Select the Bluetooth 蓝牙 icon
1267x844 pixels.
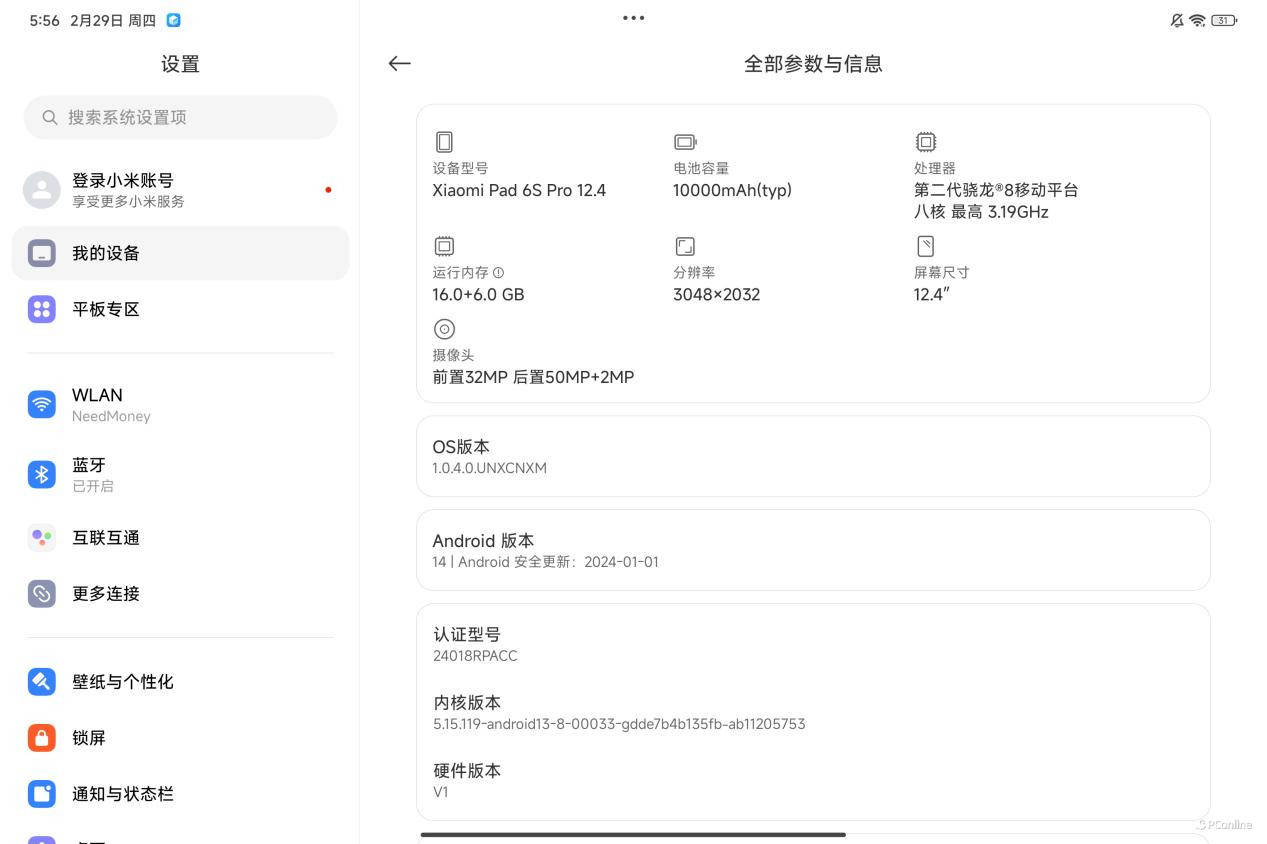[42, 474]
